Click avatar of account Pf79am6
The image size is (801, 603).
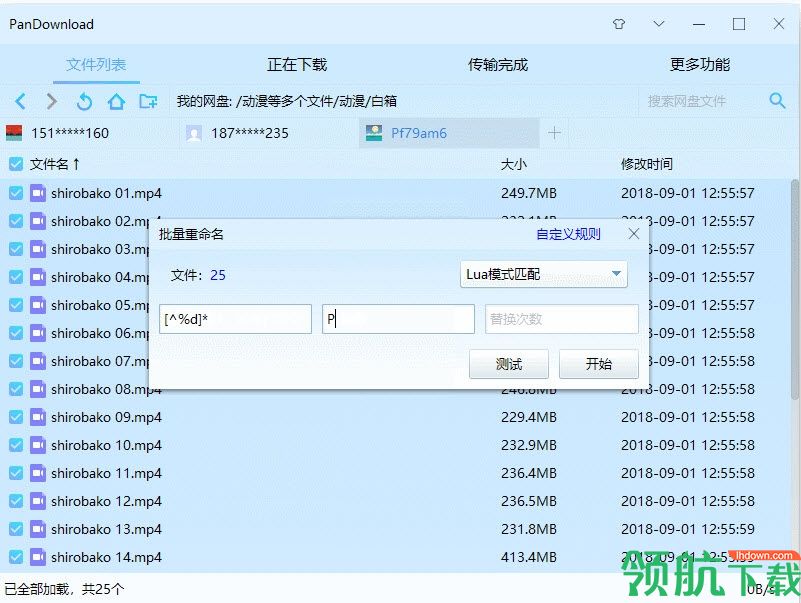pyautogui.click(x=374, y=133)
